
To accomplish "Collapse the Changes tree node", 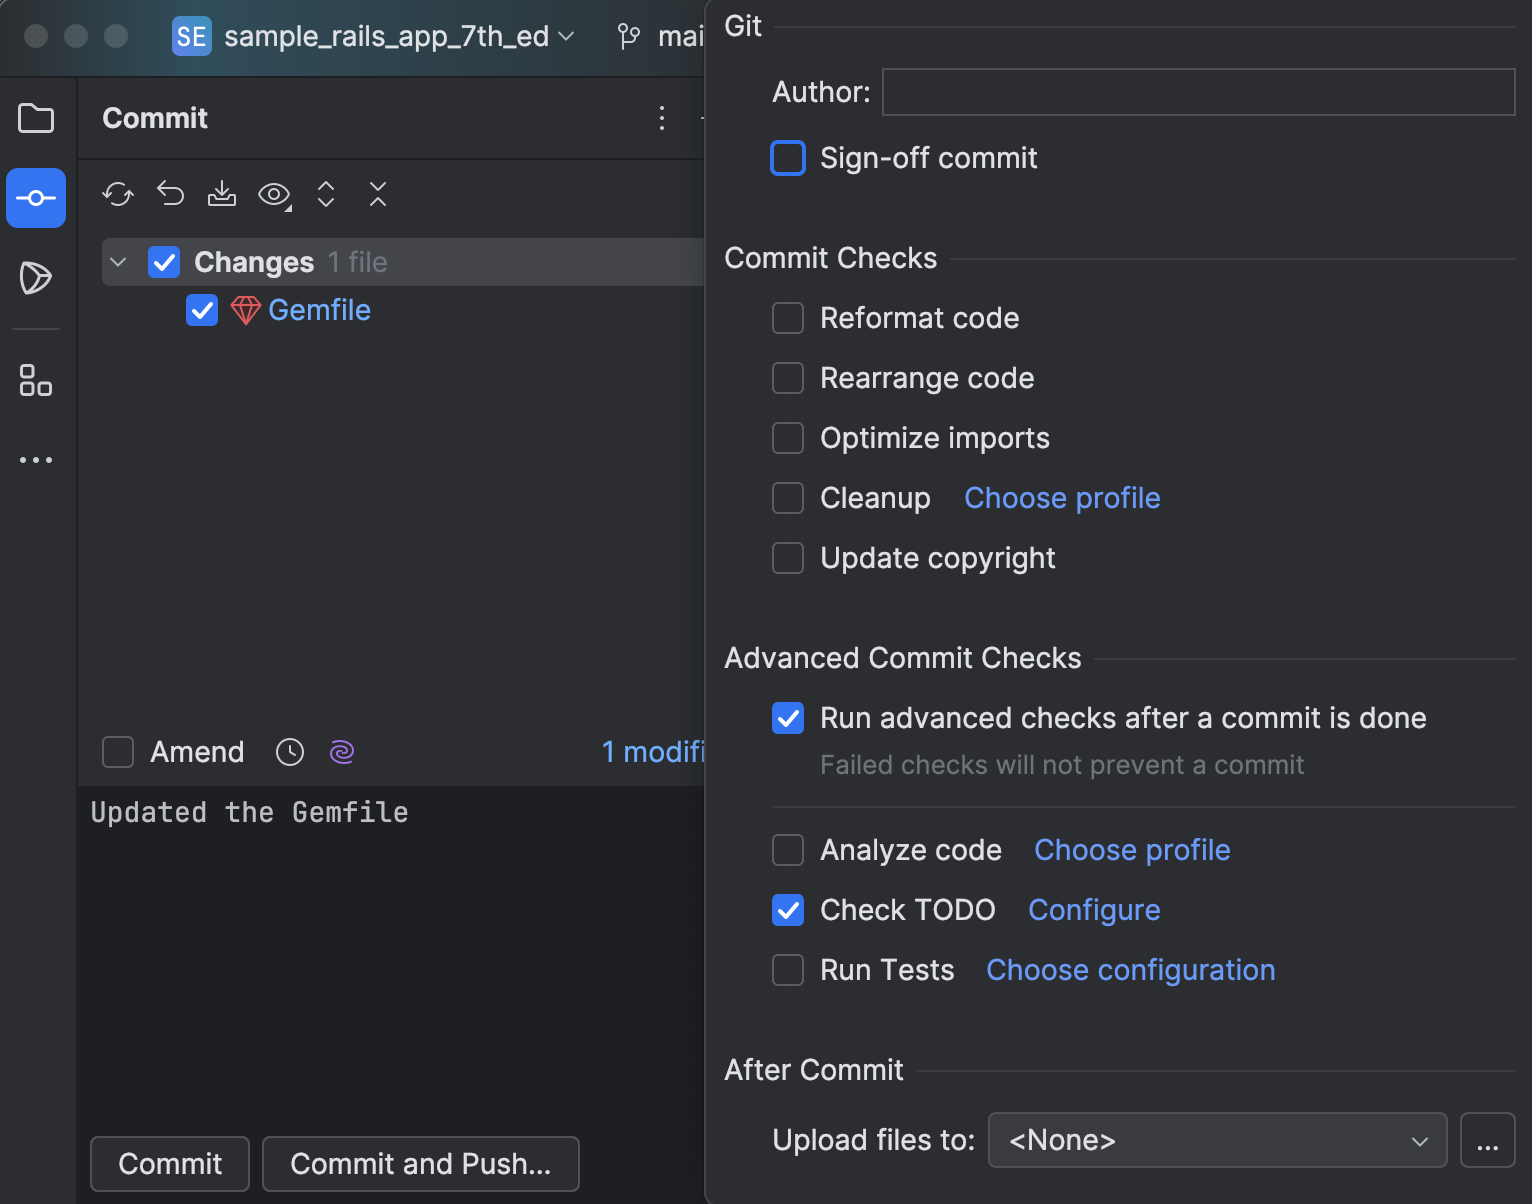I will tap(117, 261).
